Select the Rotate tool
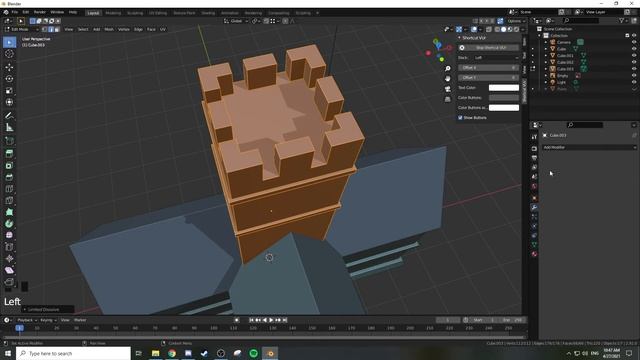The height and width of the screenshot is (360, 640). pyautogui.click(x=9, y=79)
